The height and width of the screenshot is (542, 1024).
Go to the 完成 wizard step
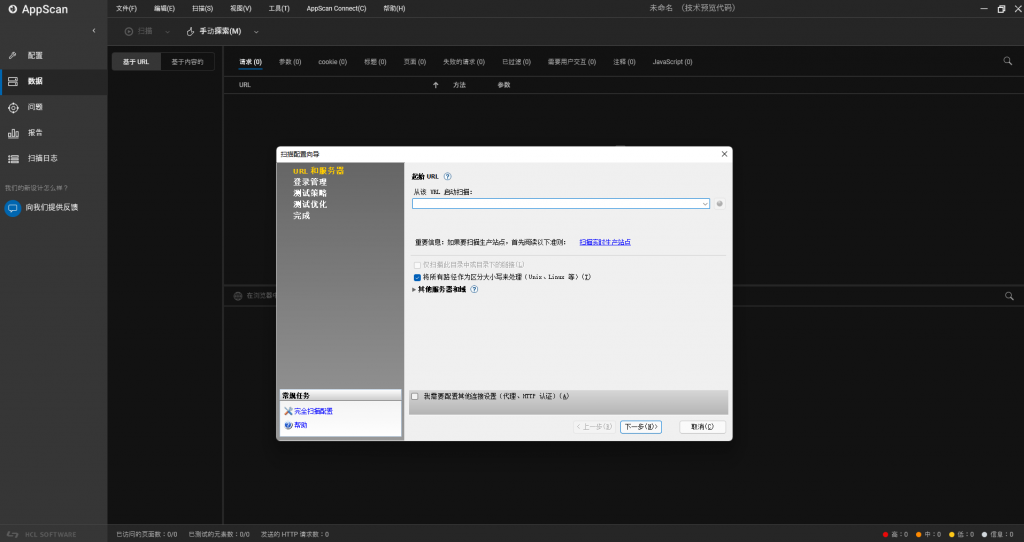click(x=301, y=215)
